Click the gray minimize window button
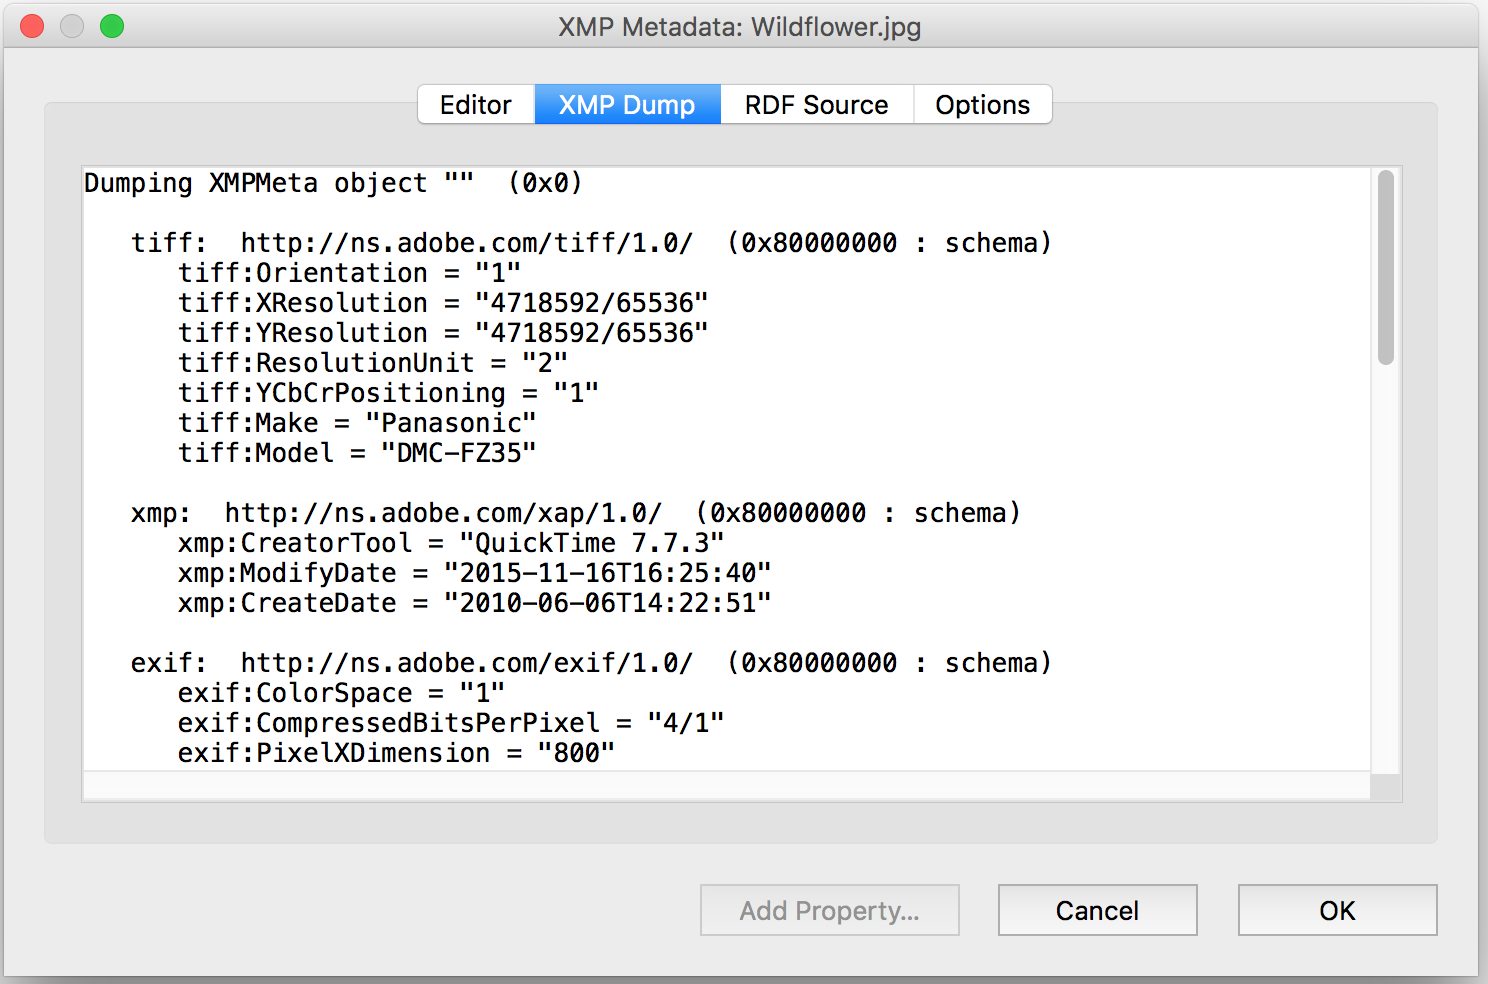Viewport: 1488px width, 984px height. 72,26
